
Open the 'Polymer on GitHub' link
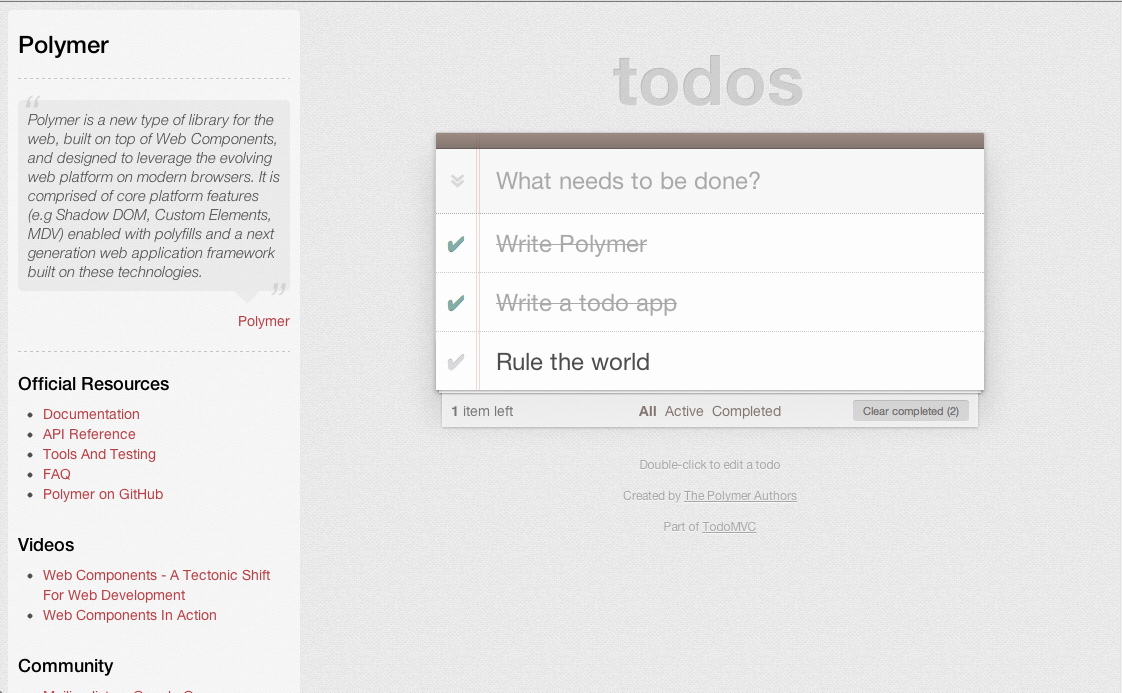coord(103,495)
